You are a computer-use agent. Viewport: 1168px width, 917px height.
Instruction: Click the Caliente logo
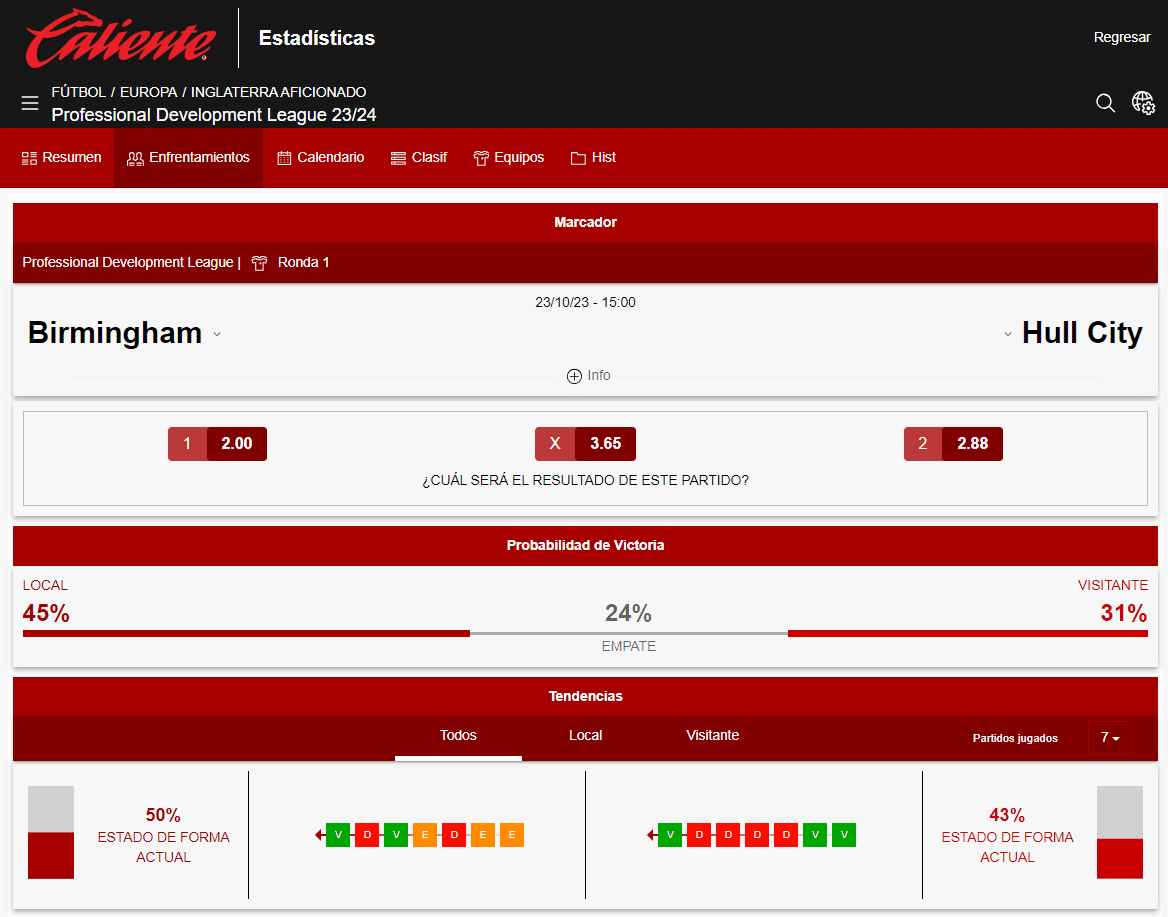coord(120,38)
